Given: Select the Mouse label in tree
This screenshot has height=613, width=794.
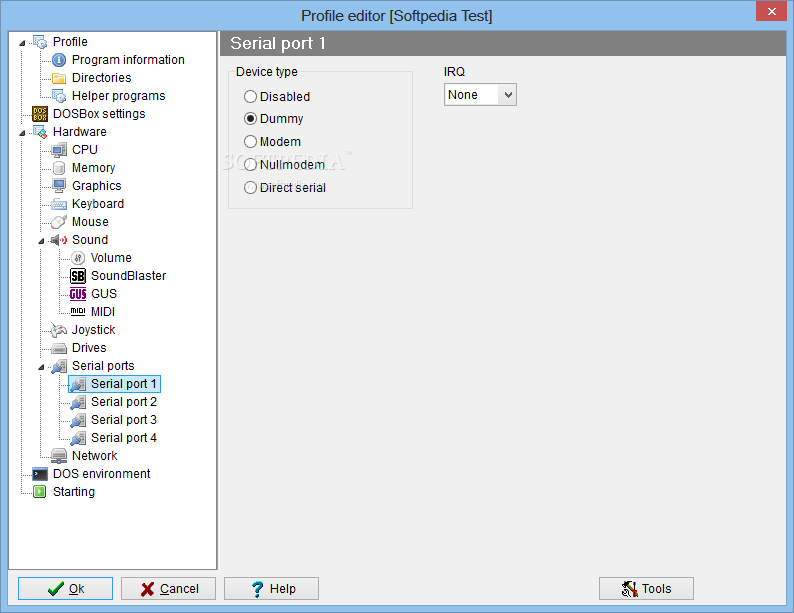Looking at the screenshot, I should click(x=90, y=222).
